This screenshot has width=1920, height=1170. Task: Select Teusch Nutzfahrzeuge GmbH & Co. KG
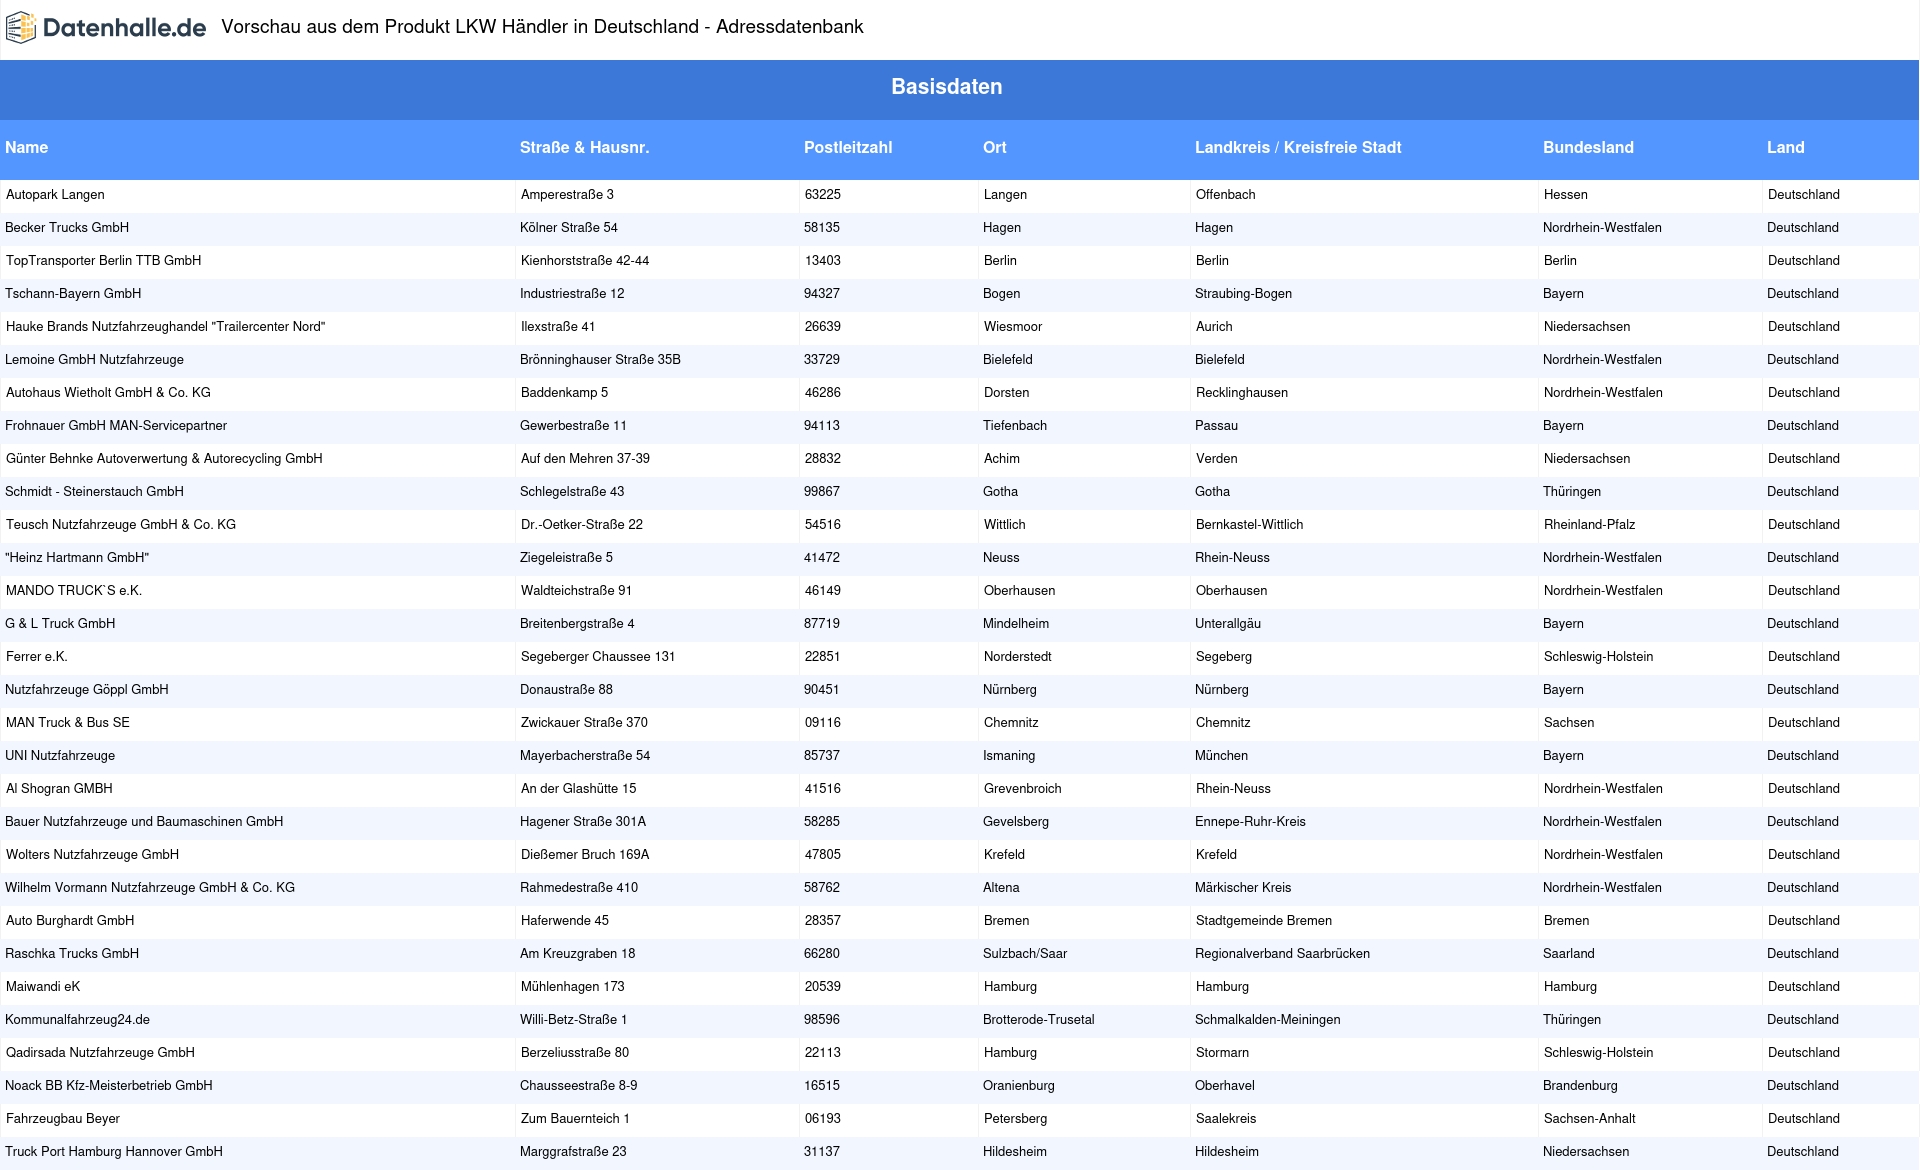120,525
